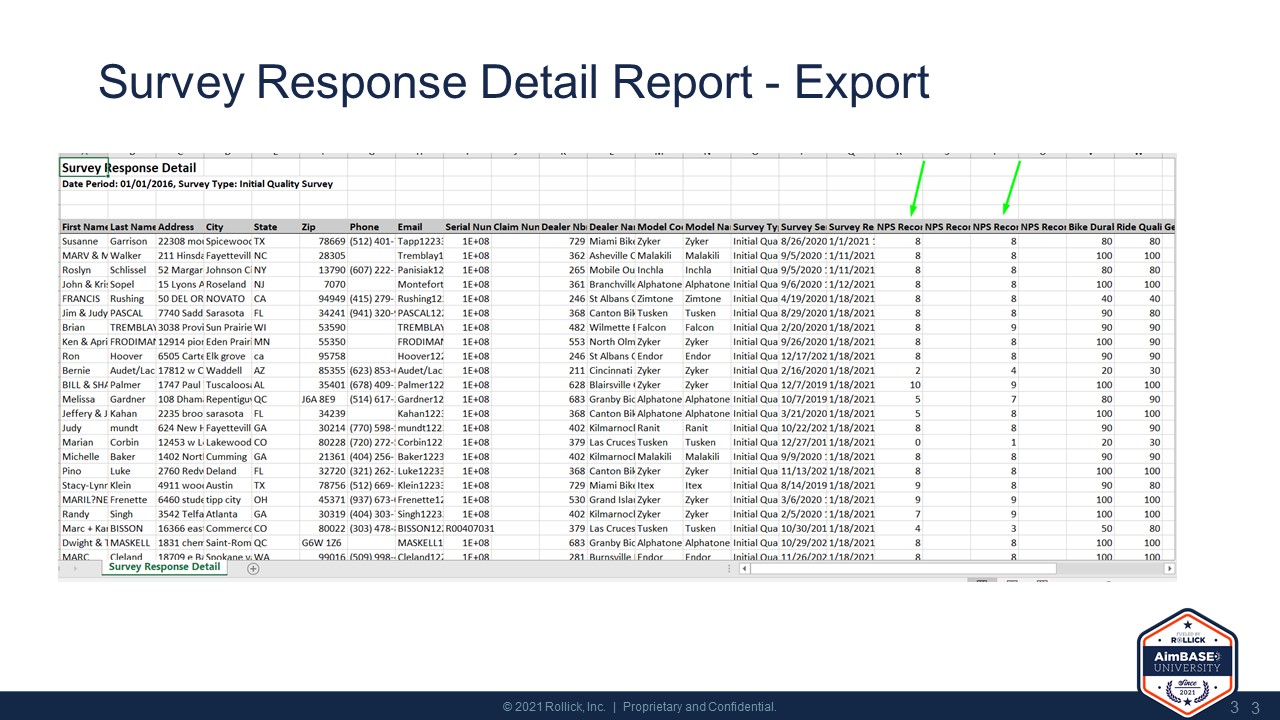Click the slide title text
Screen dimensions: 1280x720
[x=513, y=83]
